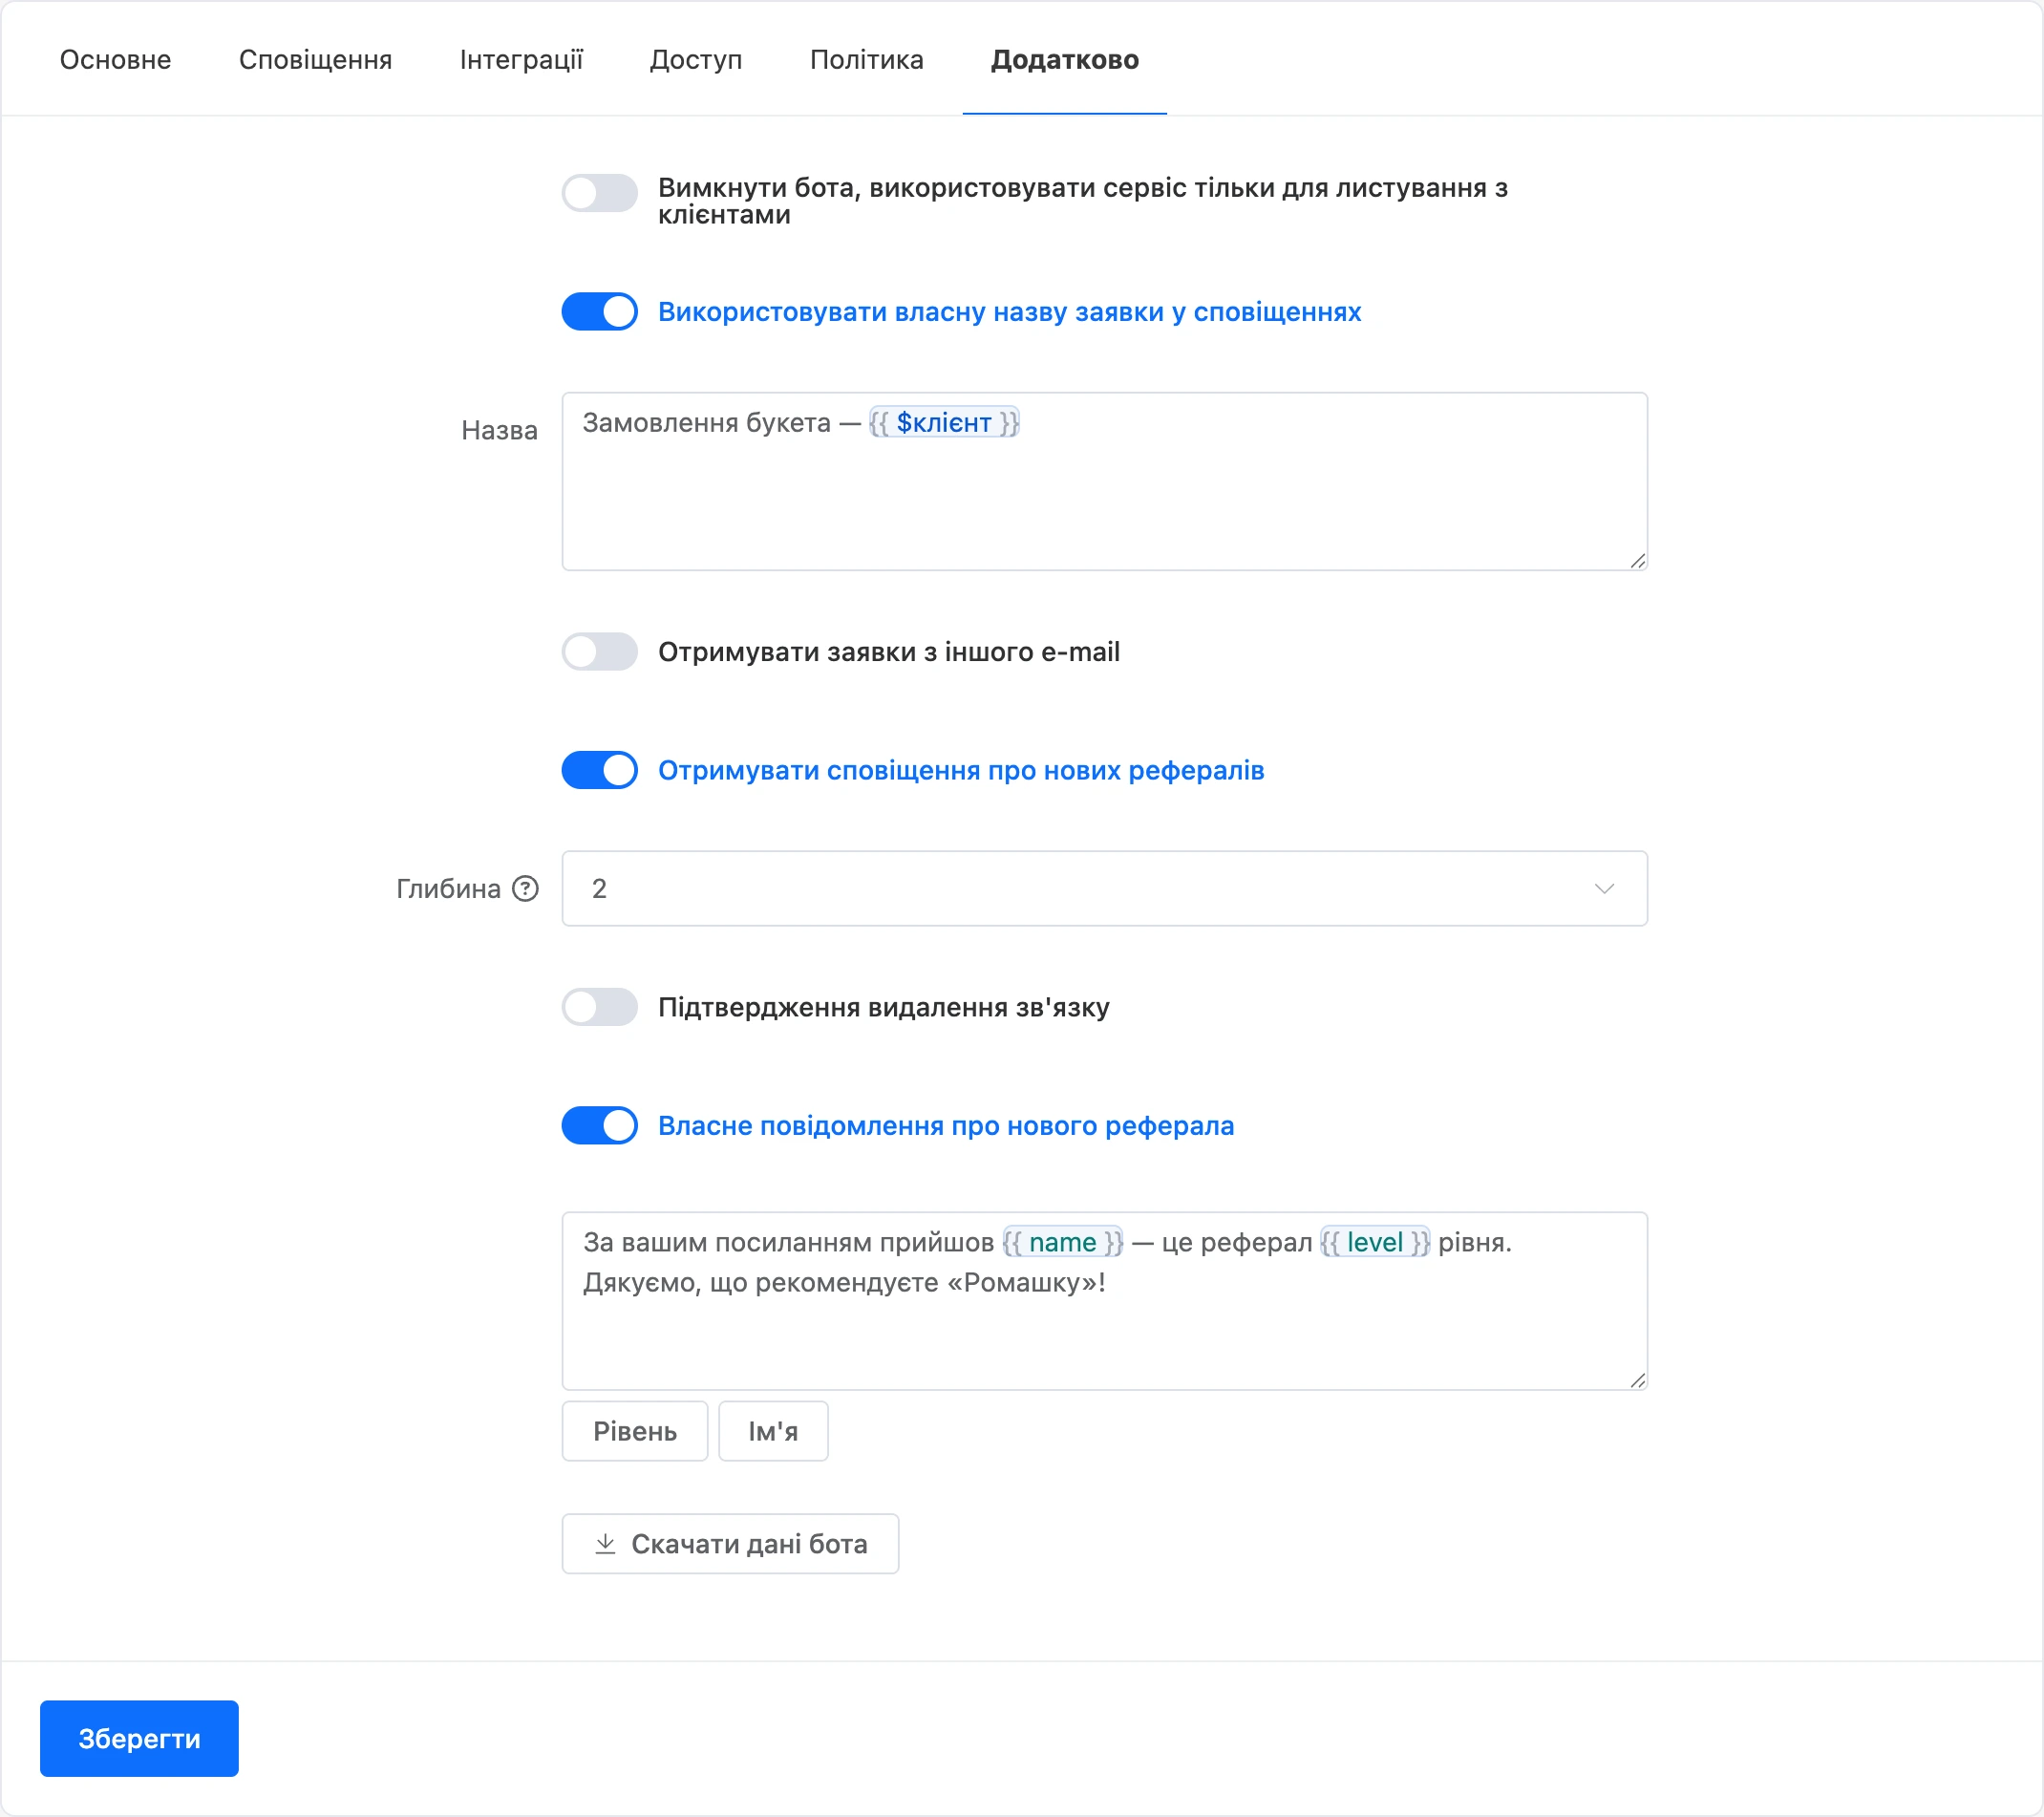Insert the Рівень variable button

pyautogui.click(x=635, y=1431)
